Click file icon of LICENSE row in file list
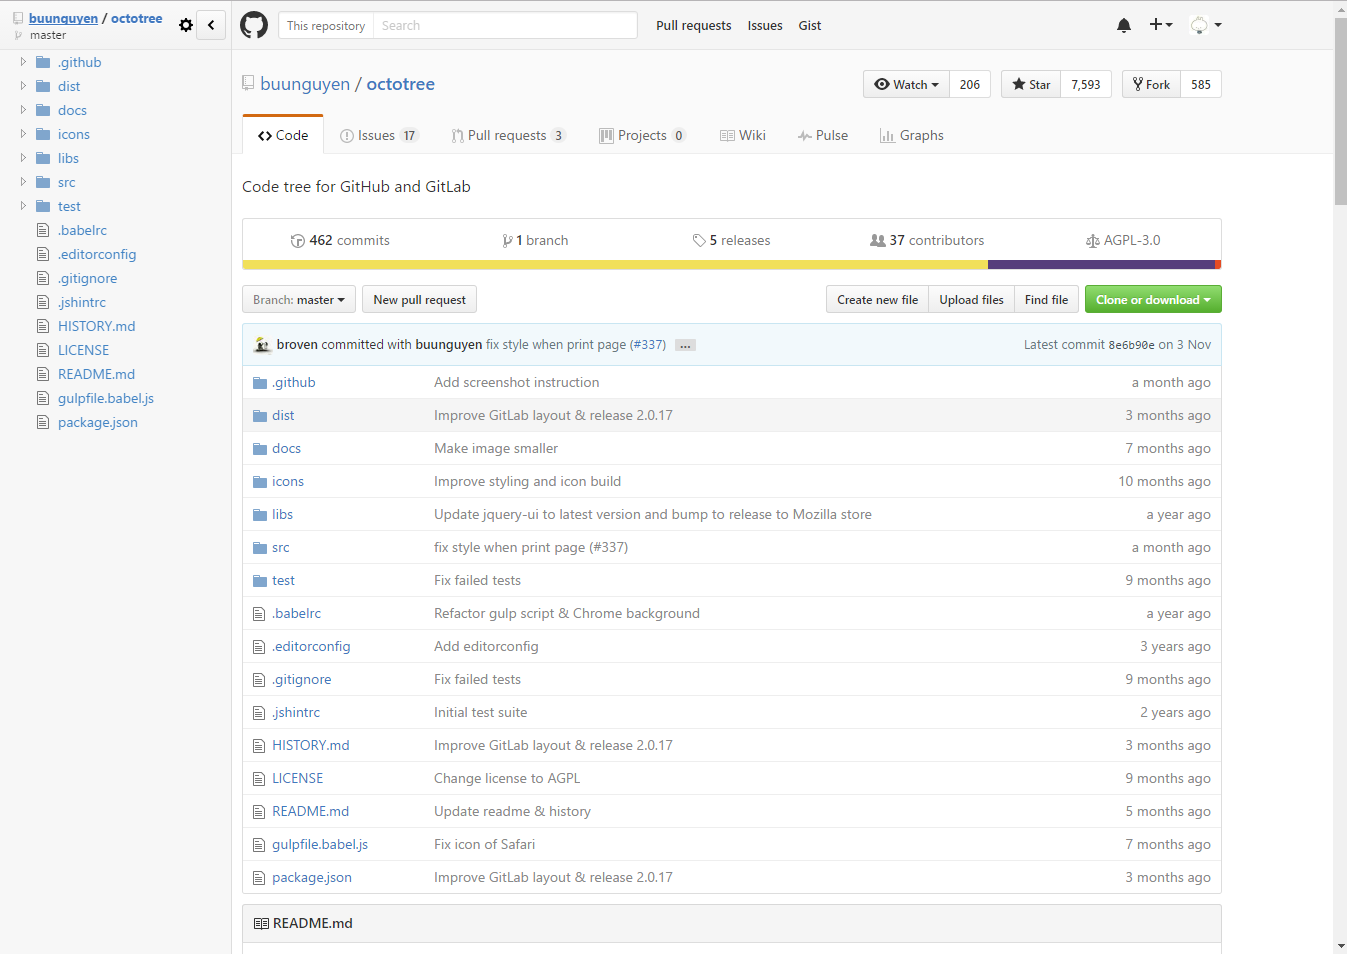This screenshot has width=1347, height=954. [259, 779]
